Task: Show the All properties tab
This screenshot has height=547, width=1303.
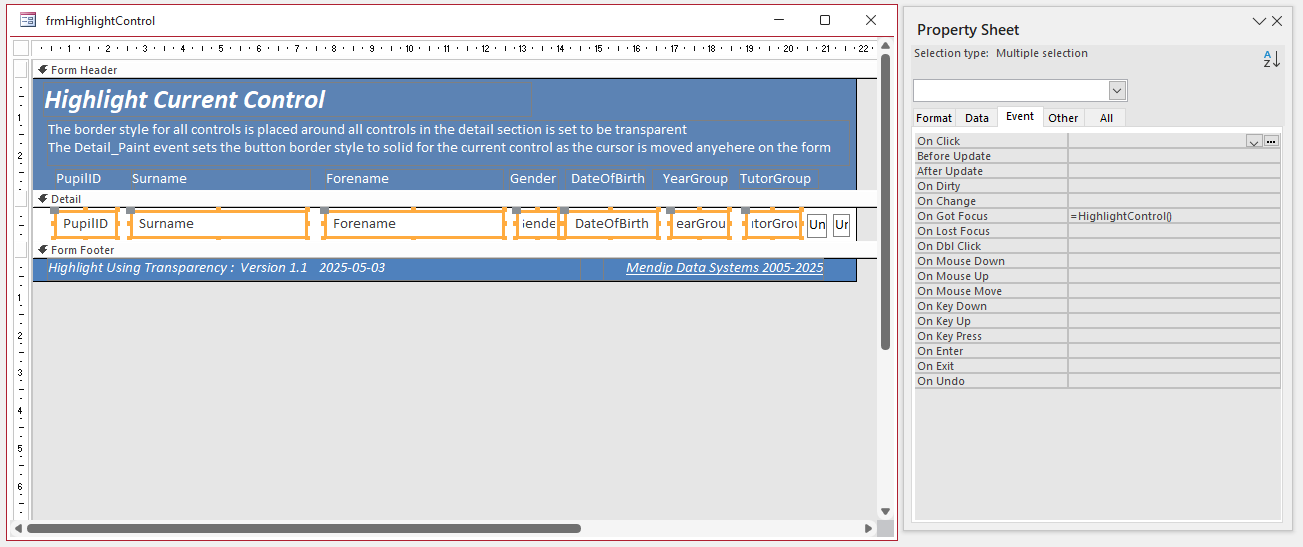Action: [x=1106, y=118]
